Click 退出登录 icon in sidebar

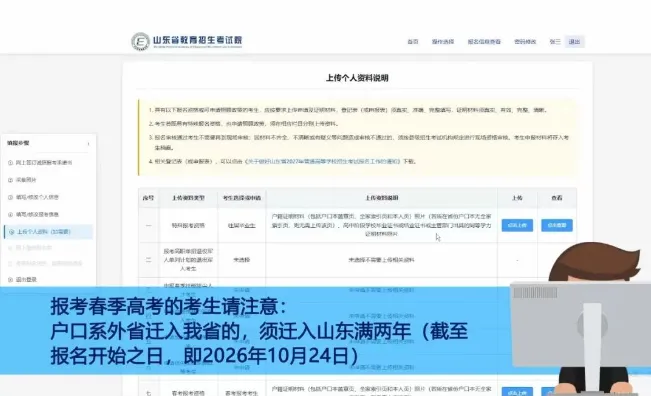tap(10, 279)
